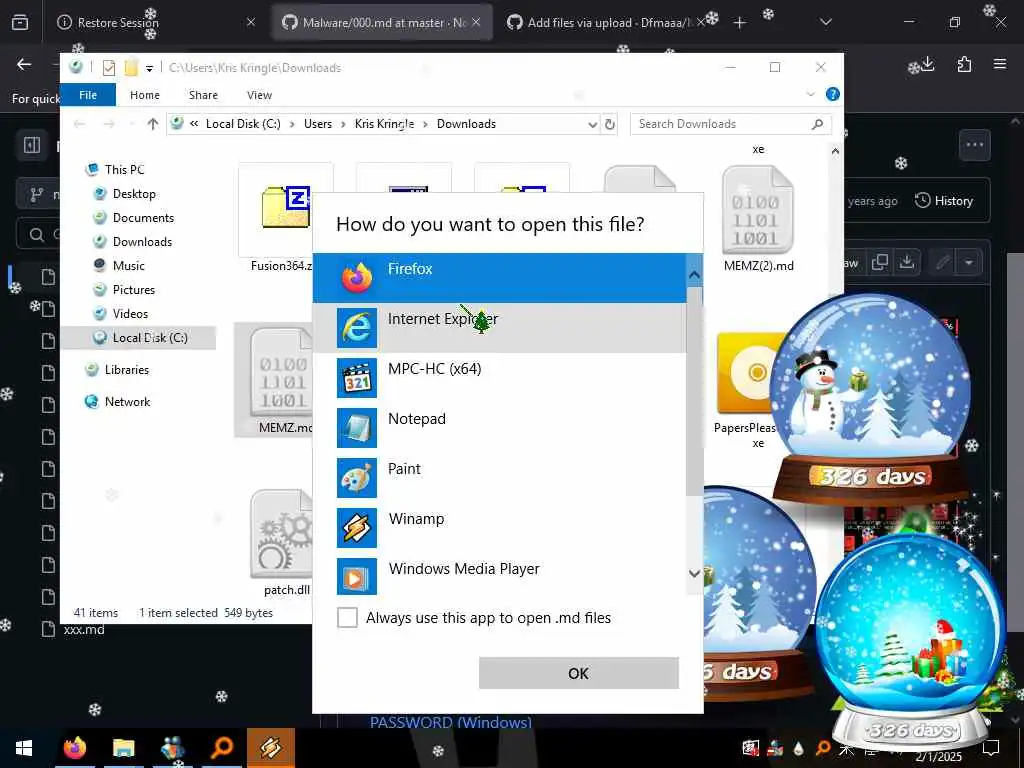Open Winamp from the taskbar
Viewport: 1024px width, 768px height.
pyautogui.click(x=270, y=748)
